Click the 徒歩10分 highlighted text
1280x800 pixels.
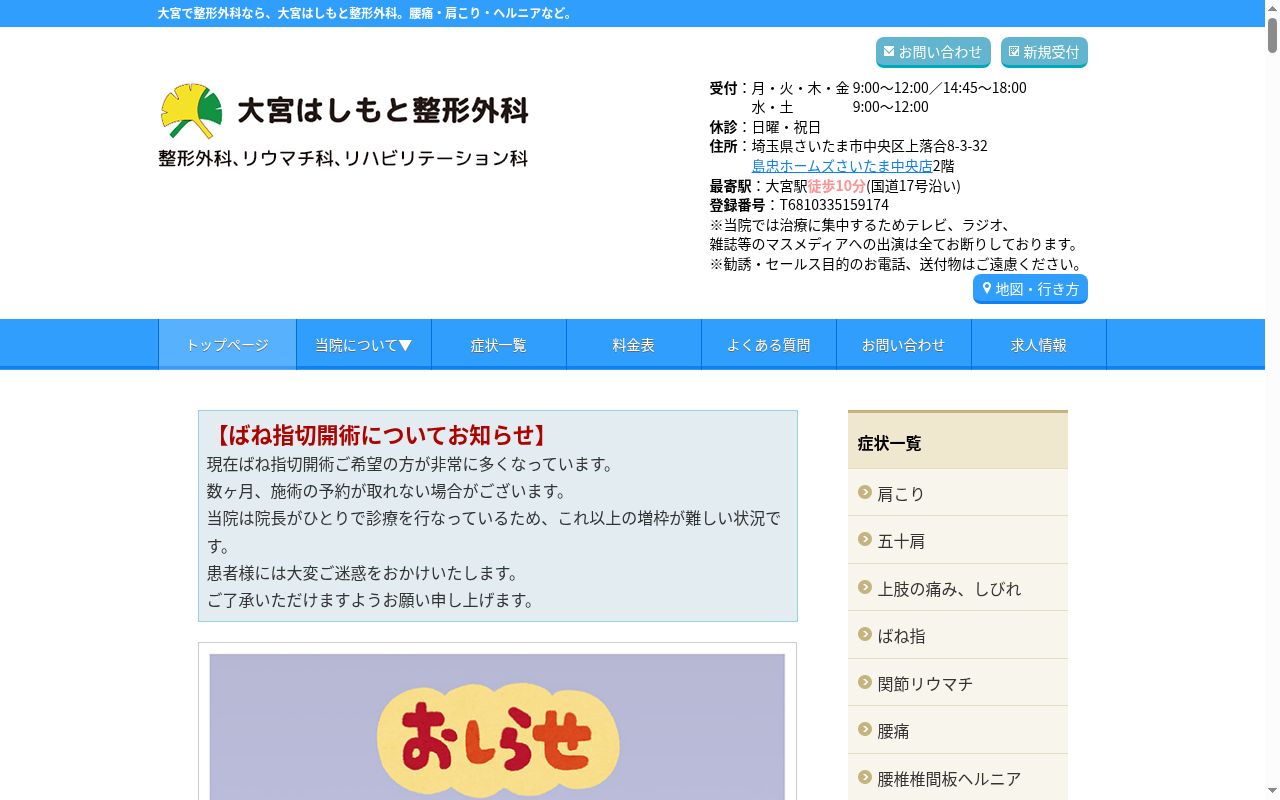point(836,186)
